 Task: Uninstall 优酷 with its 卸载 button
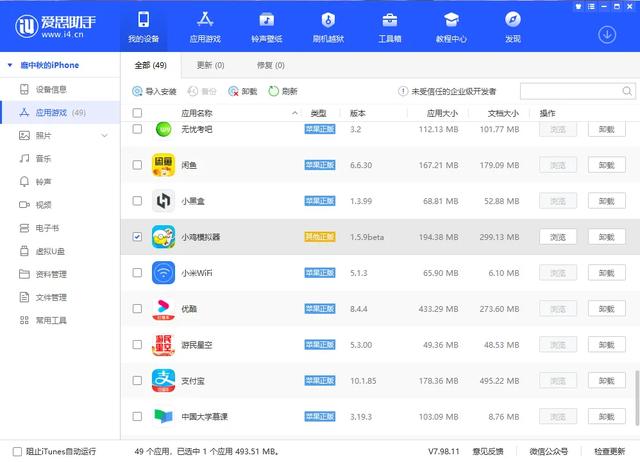607,309
